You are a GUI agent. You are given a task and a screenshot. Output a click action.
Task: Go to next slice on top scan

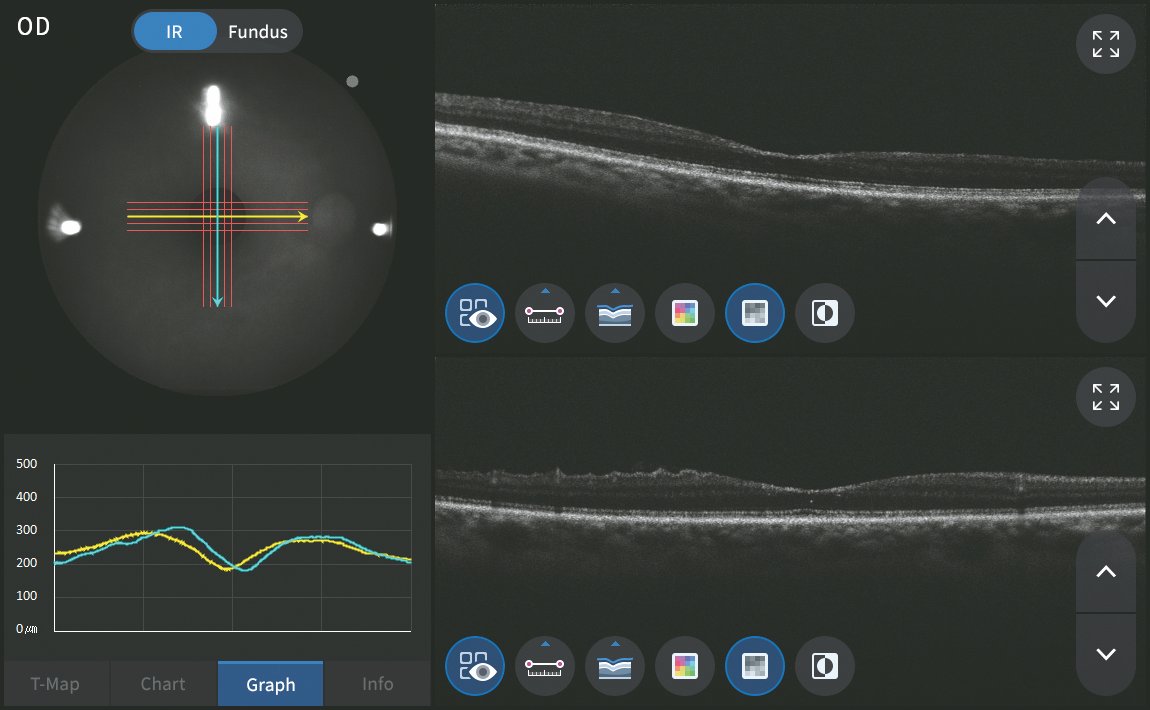[x=1105, y=301]
